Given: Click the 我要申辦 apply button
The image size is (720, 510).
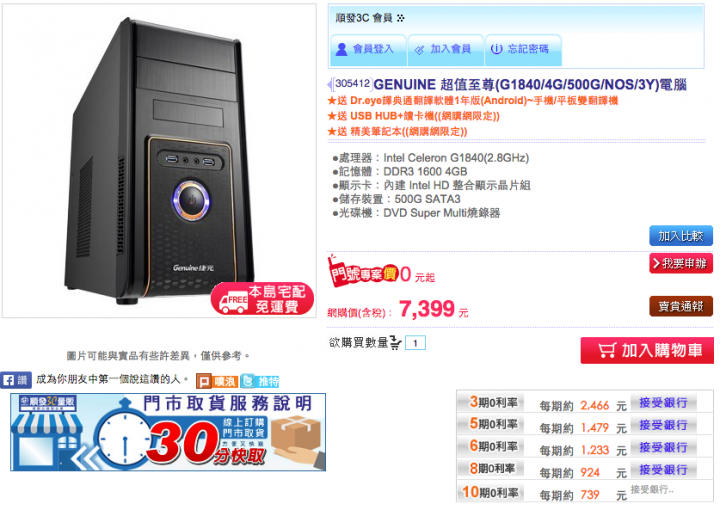Looking at the screenshot, I should pos(681,263).
